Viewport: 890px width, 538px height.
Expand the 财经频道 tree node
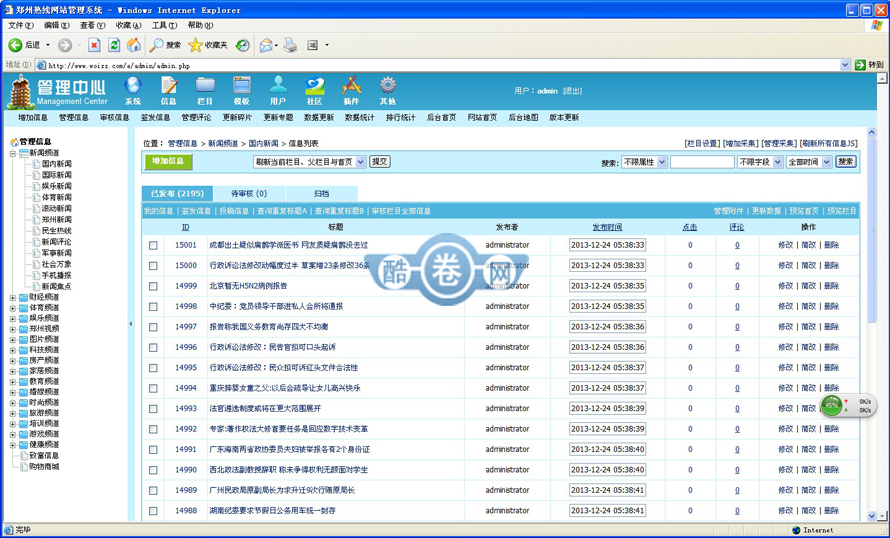(13, 297)
